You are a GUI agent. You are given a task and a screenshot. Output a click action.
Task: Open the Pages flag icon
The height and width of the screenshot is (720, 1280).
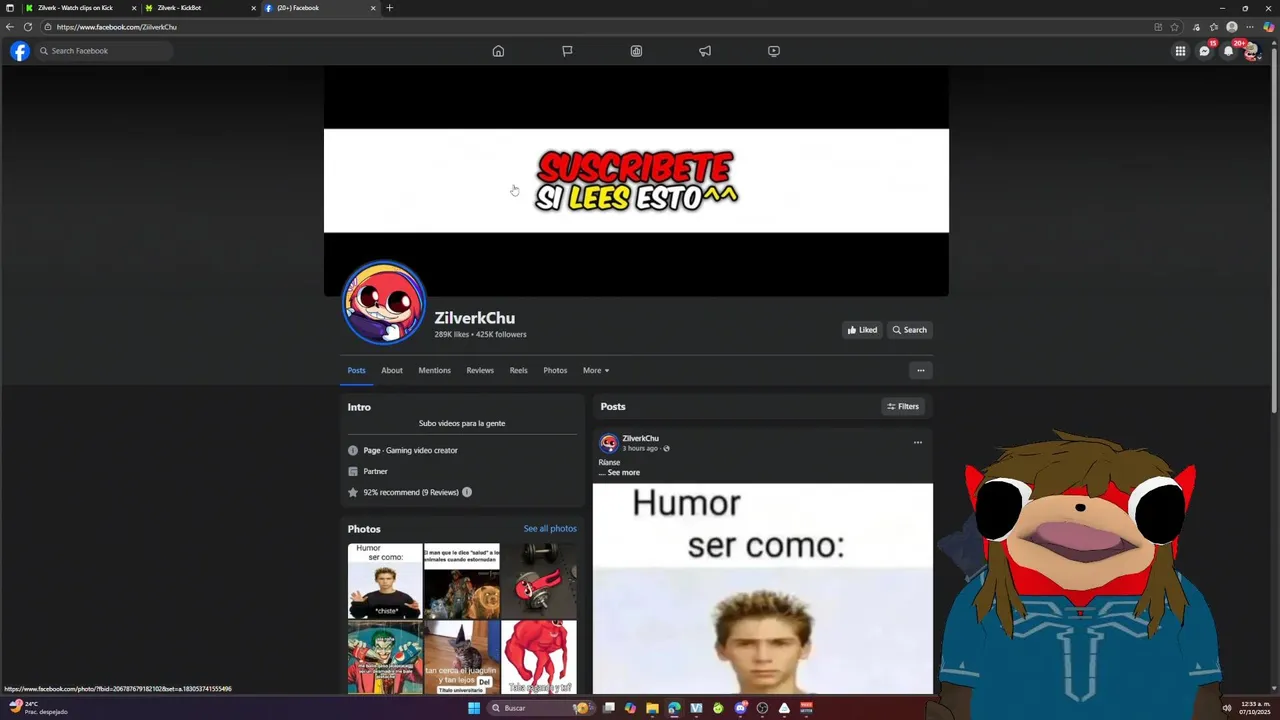point(567,51)
